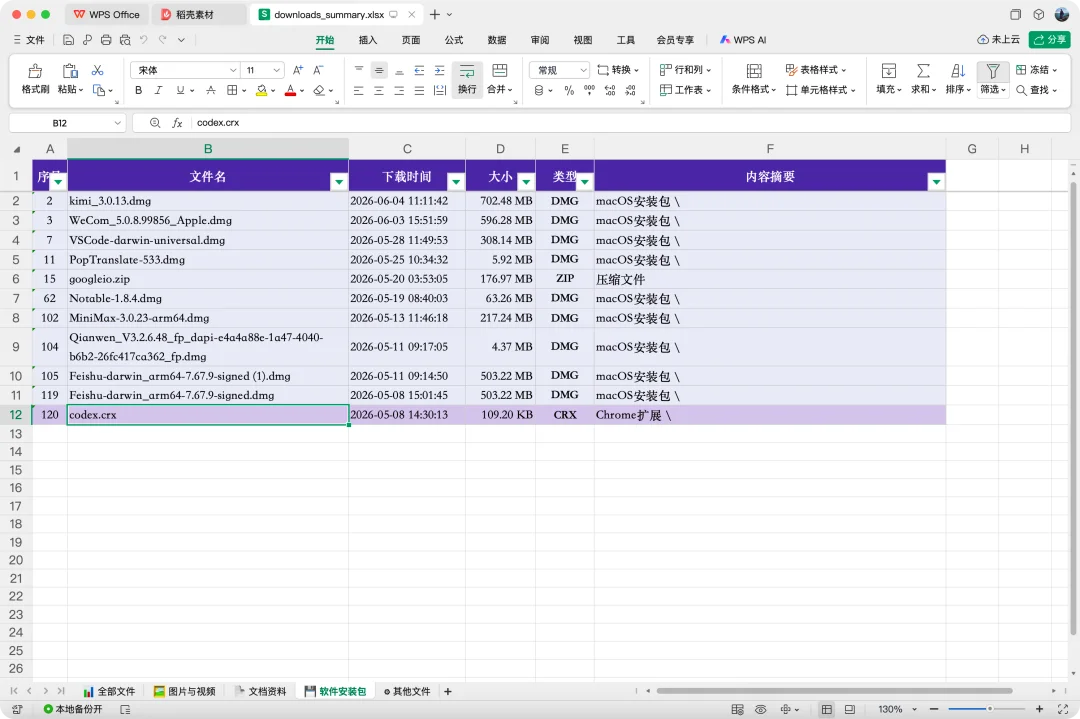Expand the 宋体 font name dropdown
The width and height of the screenshot is (1080, 719).
point(233,70)
